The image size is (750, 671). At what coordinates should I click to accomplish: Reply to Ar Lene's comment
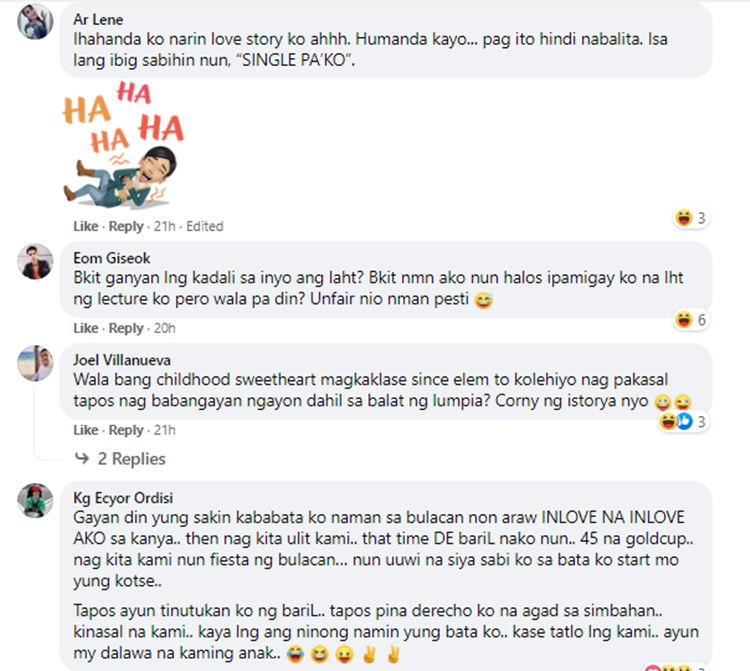pos(126,226)
